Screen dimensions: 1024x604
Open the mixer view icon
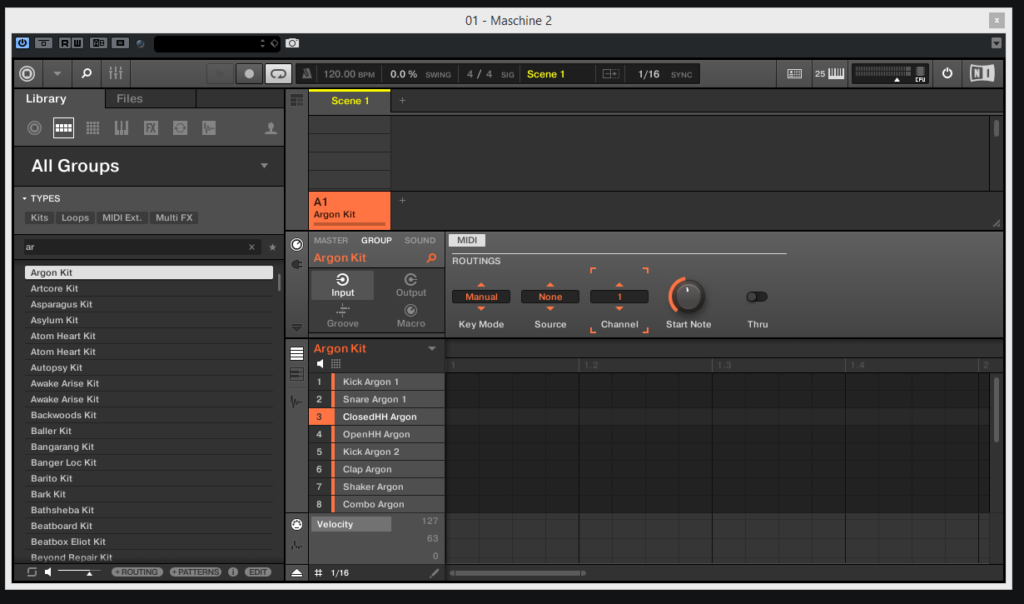(x=116, y=74)
